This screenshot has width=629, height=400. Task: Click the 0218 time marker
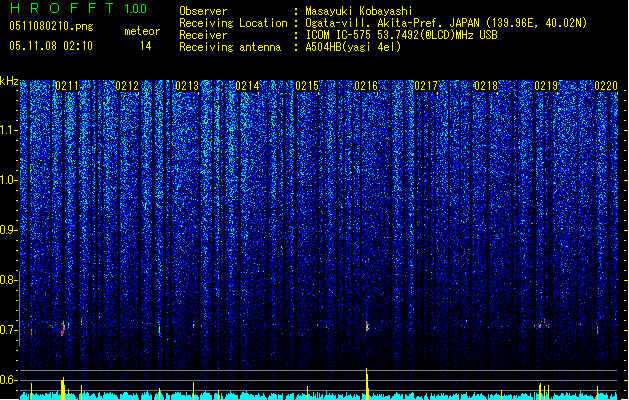pos(486,86)
